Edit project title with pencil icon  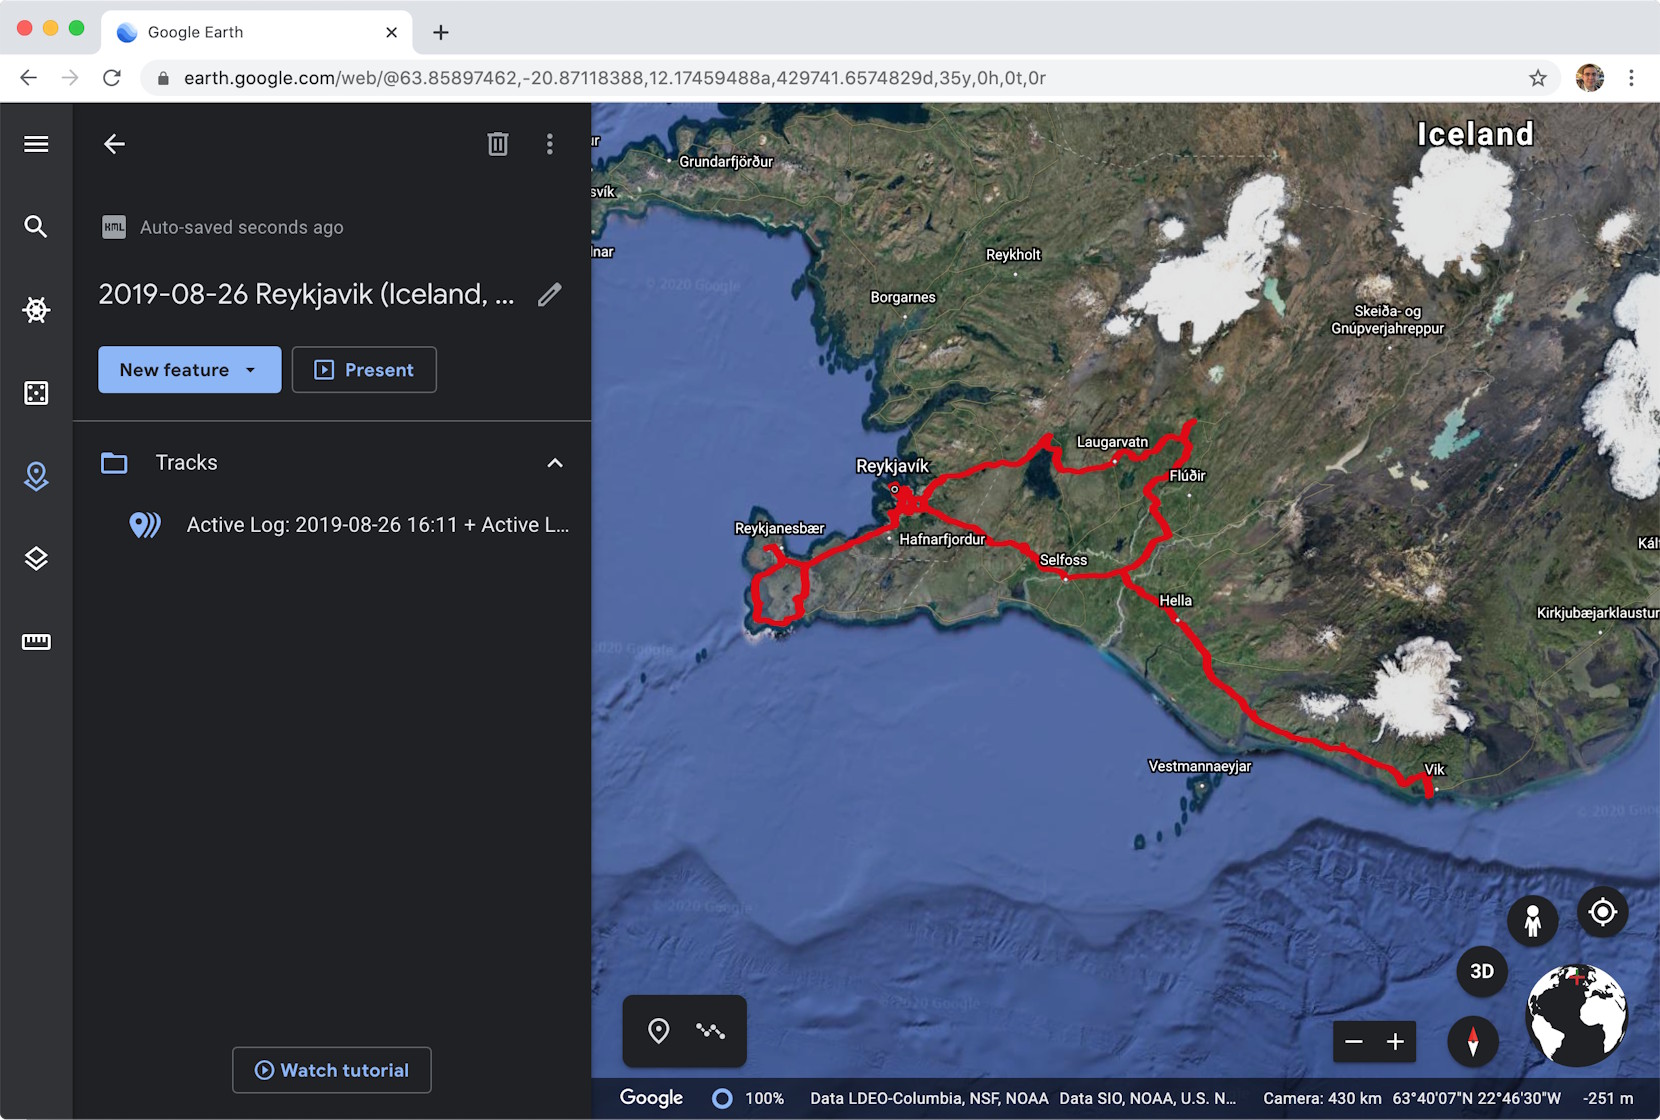point(549,294)
